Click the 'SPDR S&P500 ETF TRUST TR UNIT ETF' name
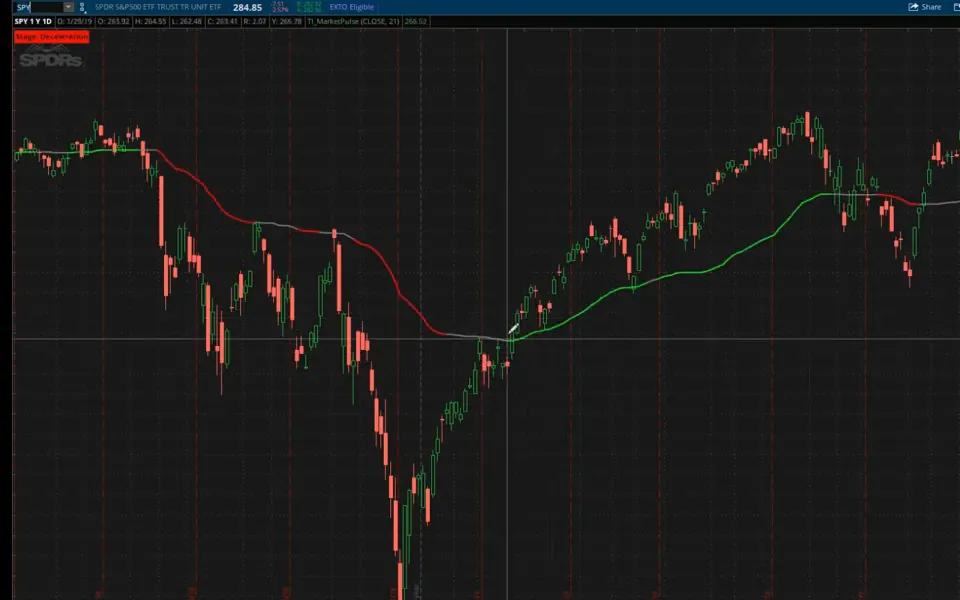 pos(158,7)
